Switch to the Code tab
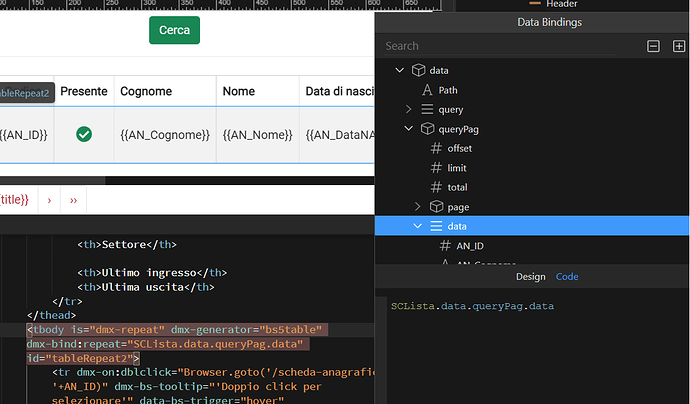 click(567, 277)
